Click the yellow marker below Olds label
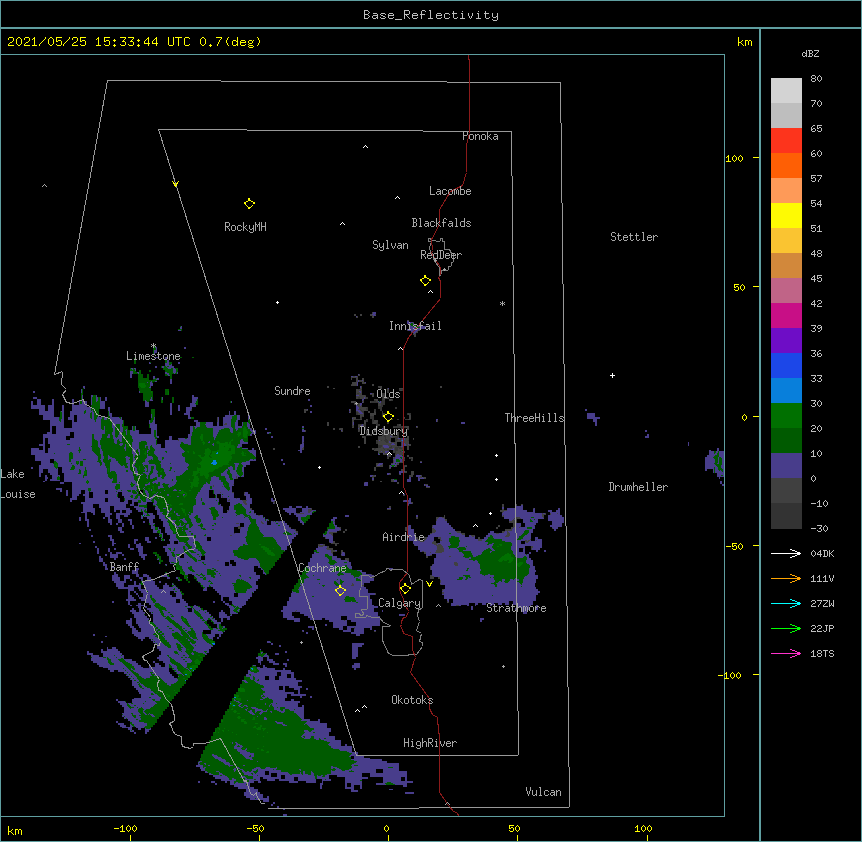The height and width of the screenshot is (842, 862). click(x=388, y=416)
